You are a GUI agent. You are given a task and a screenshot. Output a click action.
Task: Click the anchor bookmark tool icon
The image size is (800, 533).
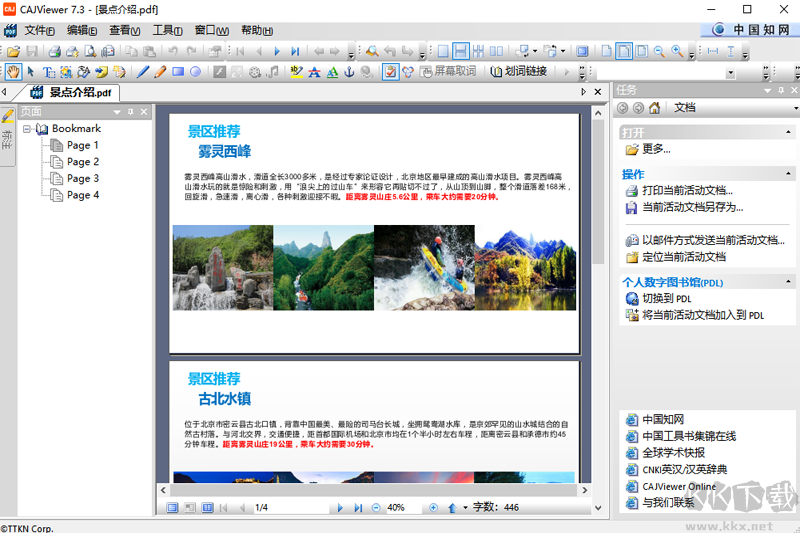[349, 71]
